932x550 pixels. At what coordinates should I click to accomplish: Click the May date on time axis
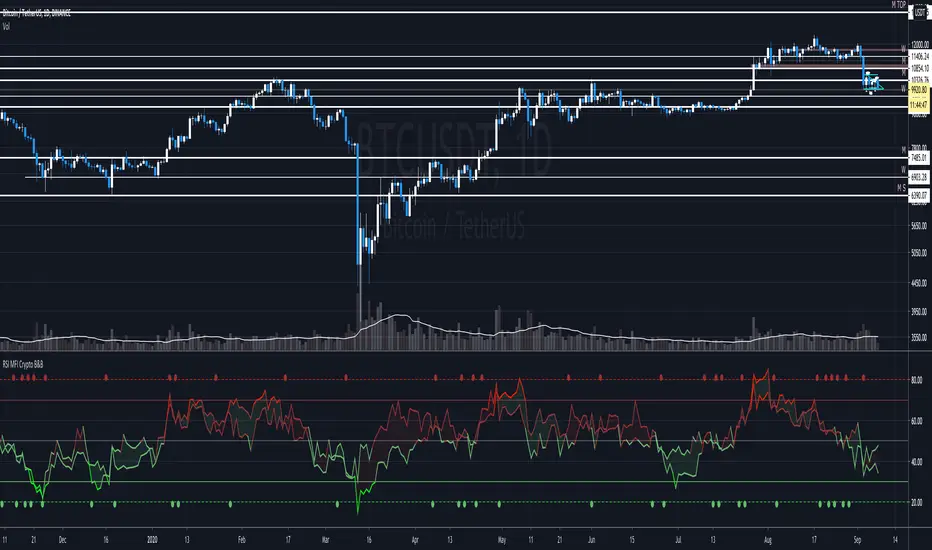[502, 540]
